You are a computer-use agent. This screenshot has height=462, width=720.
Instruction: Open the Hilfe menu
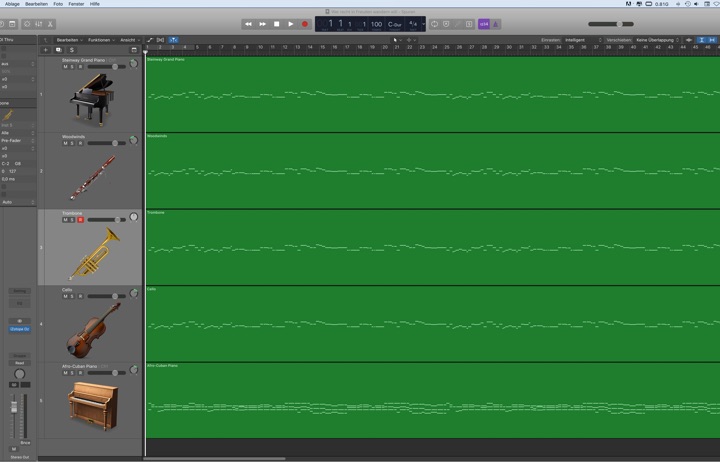[95, 4]
